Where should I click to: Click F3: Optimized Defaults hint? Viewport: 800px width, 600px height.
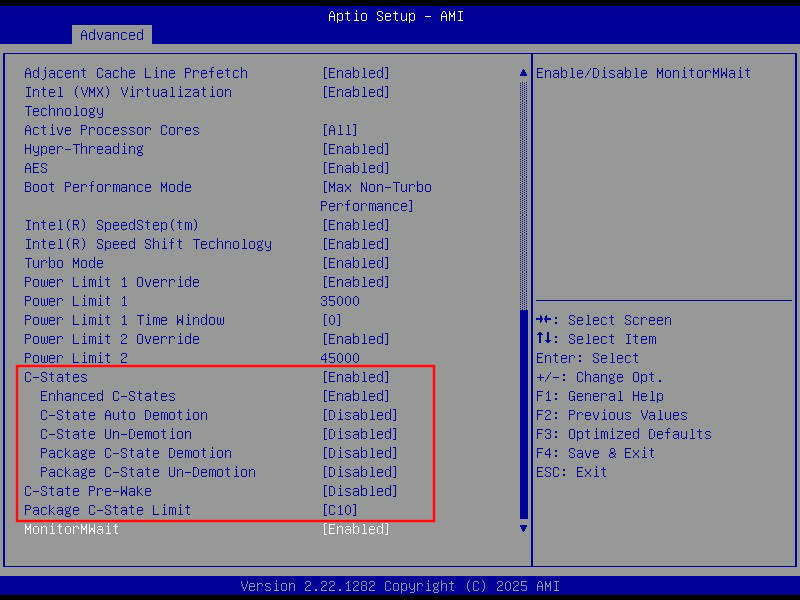[623, 434]
